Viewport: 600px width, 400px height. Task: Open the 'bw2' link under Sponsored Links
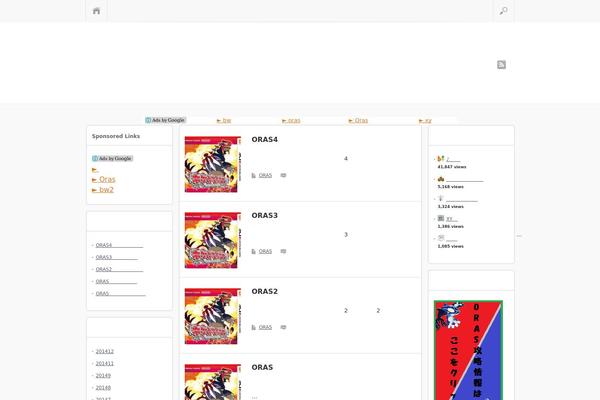[103, 189]
